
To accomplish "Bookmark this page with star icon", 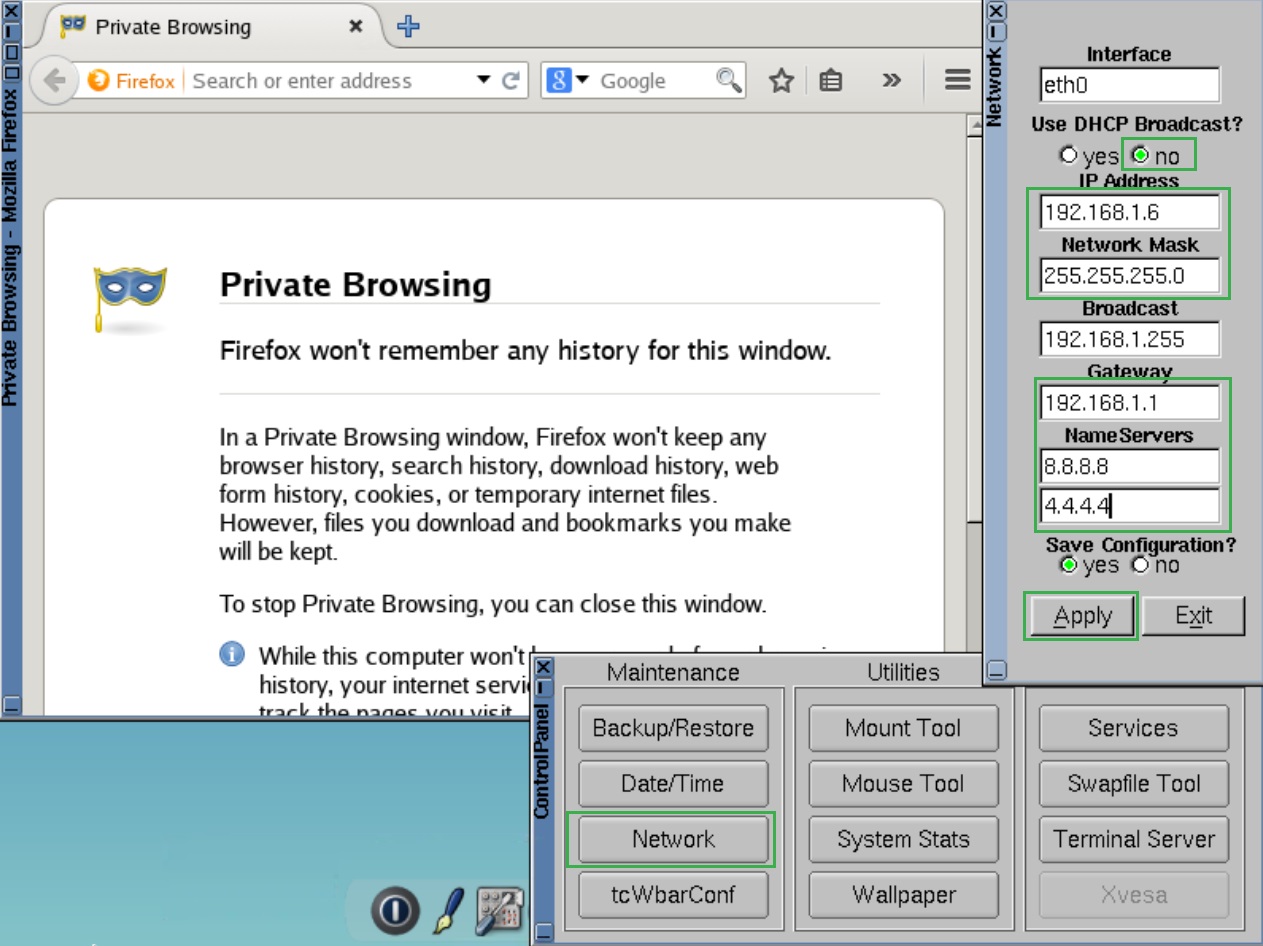I will click(x=781, y=81).
